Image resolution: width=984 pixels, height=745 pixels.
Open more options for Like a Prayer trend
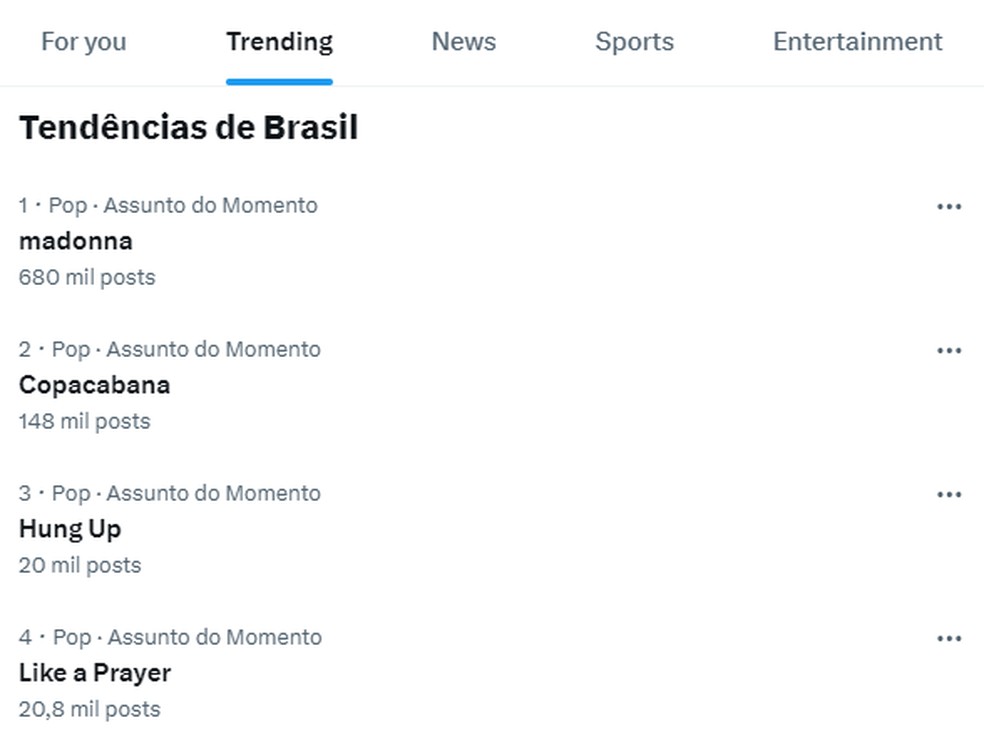pos(949,638)
